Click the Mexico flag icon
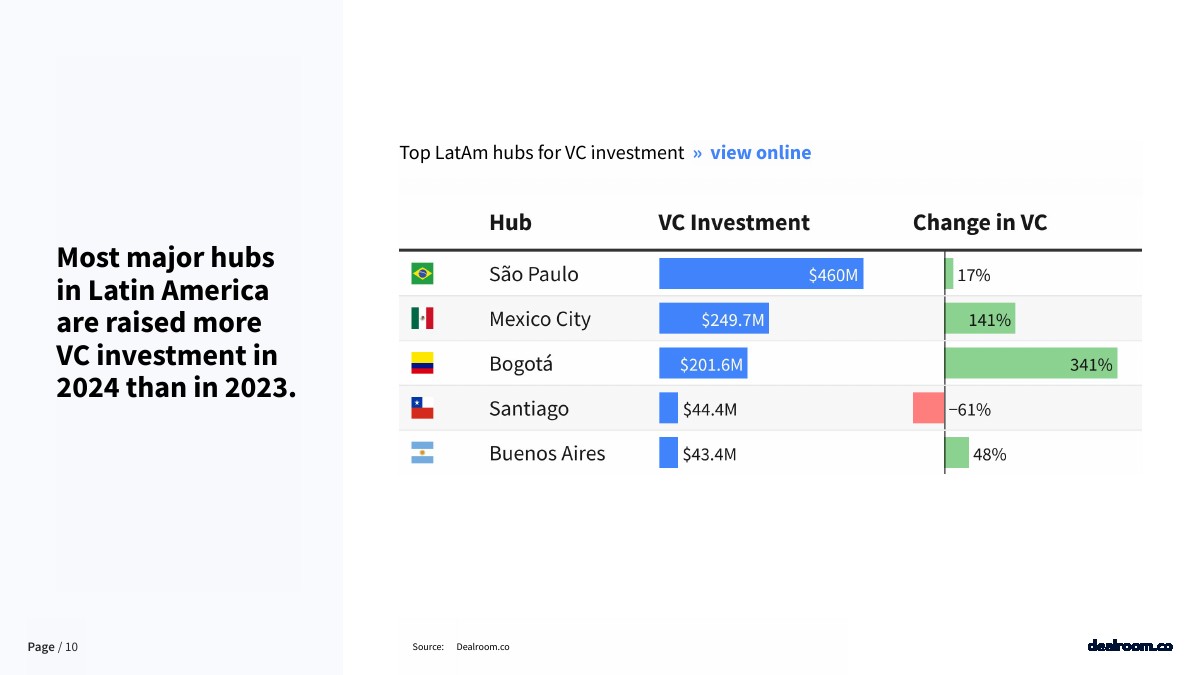Viewport: 1200px width, 675px height. [422, 319]
